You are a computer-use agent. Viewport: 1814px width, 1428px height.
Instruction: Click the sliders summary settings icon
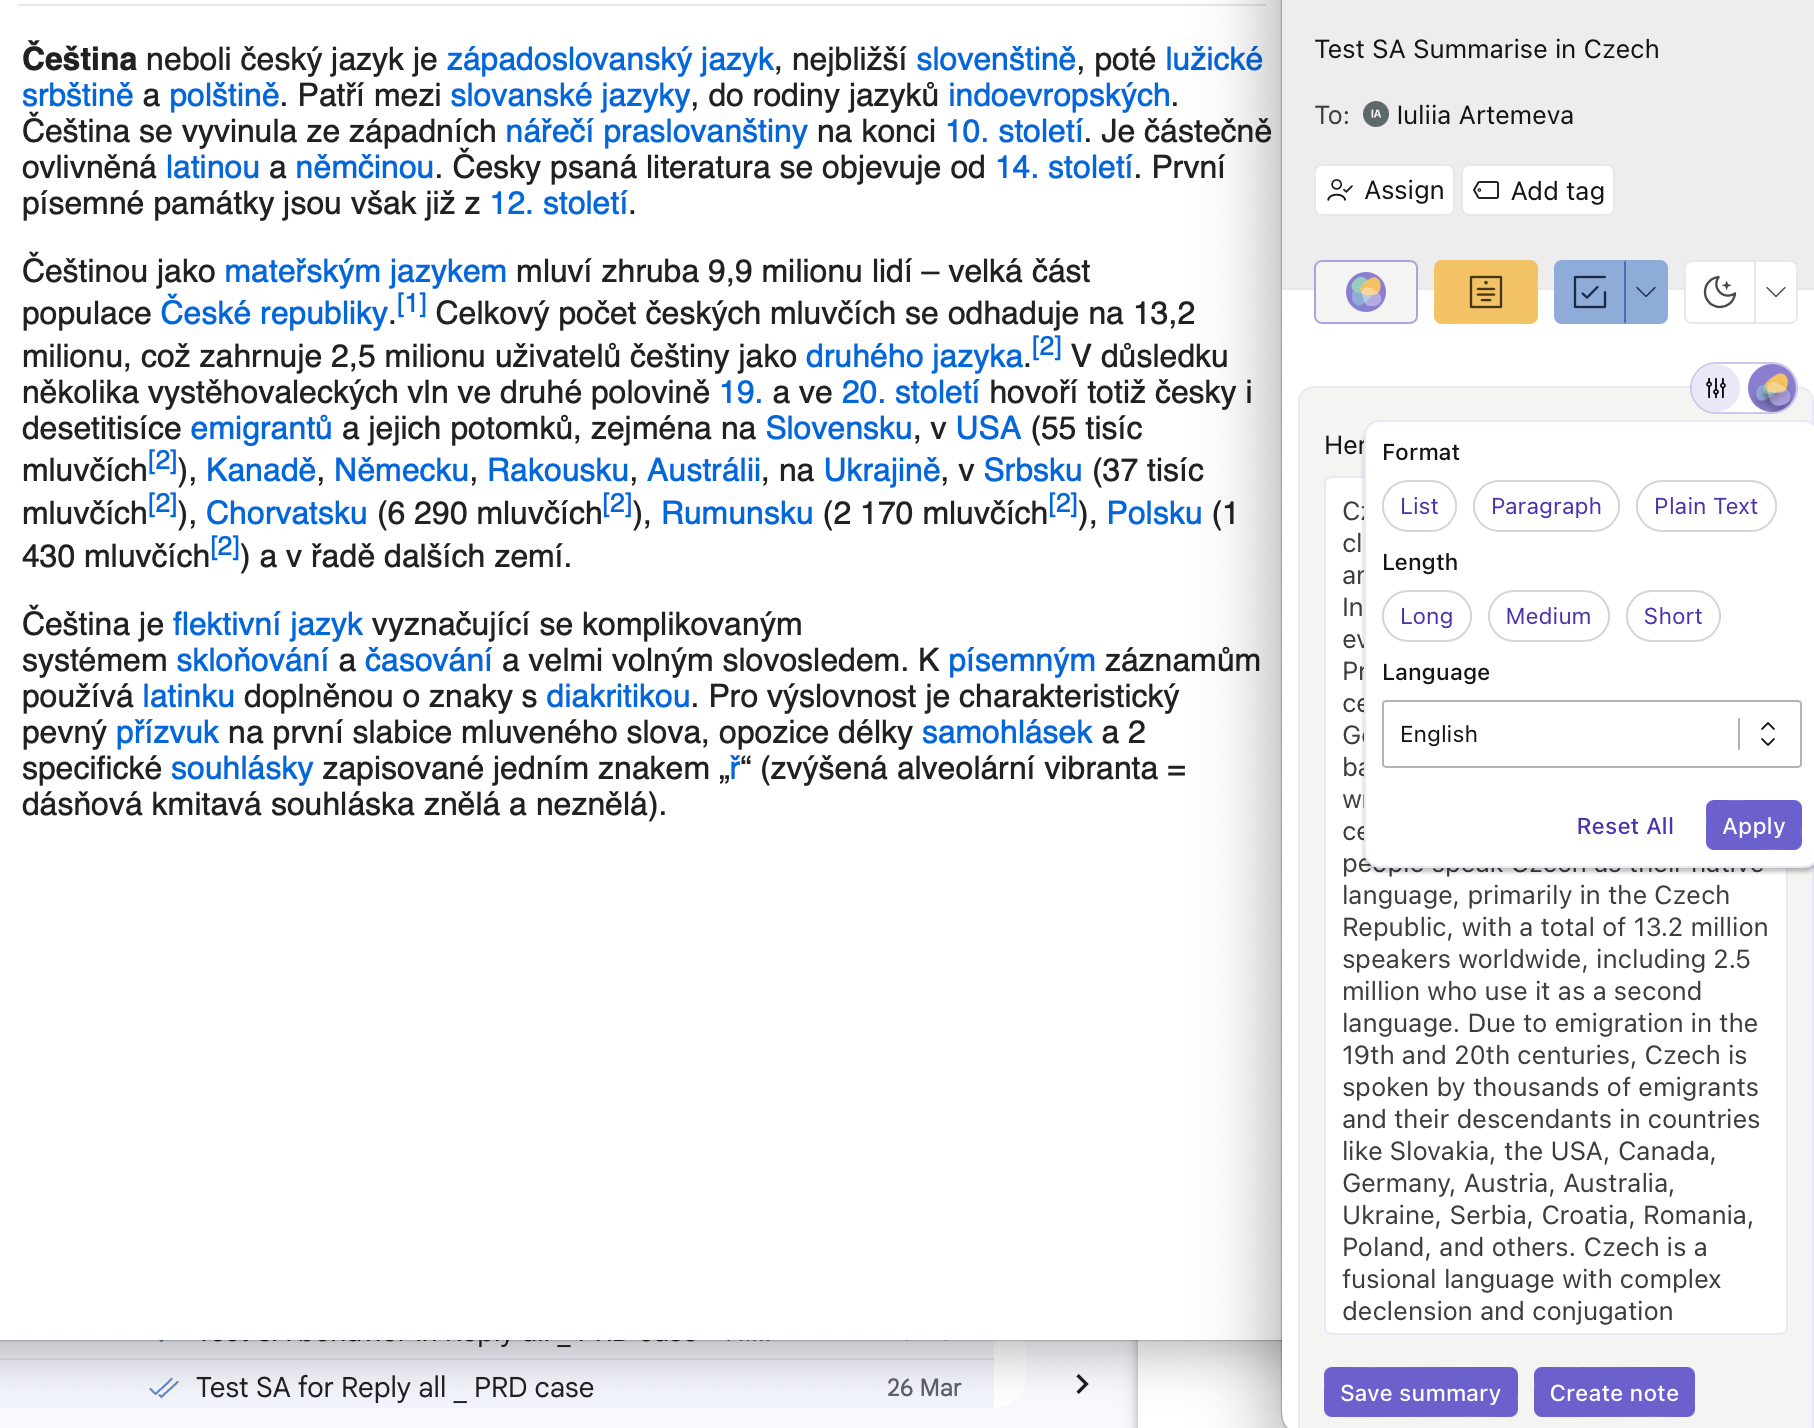click(1717, 388)
